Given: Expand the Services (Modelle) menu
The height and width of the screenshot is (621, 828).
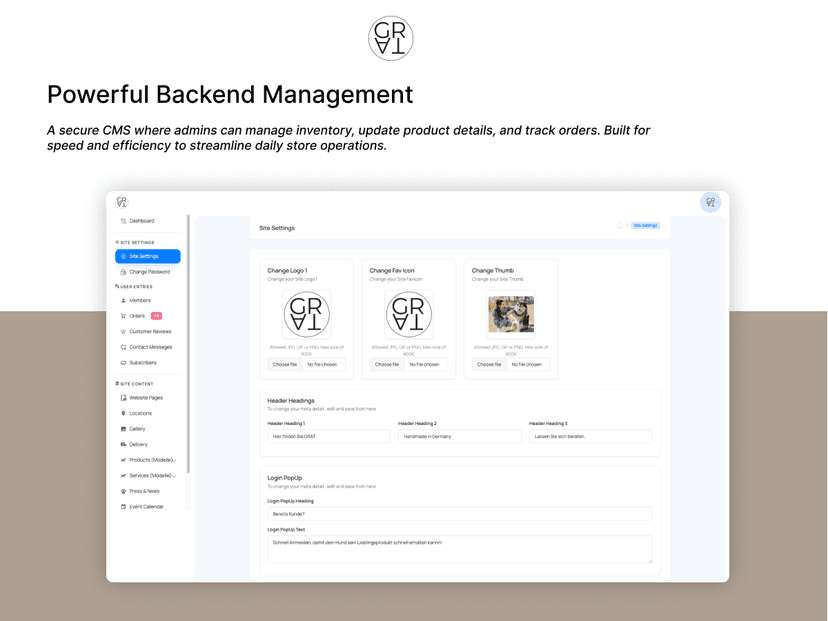Looking at the screenshot, I should [x=150, y=475].
